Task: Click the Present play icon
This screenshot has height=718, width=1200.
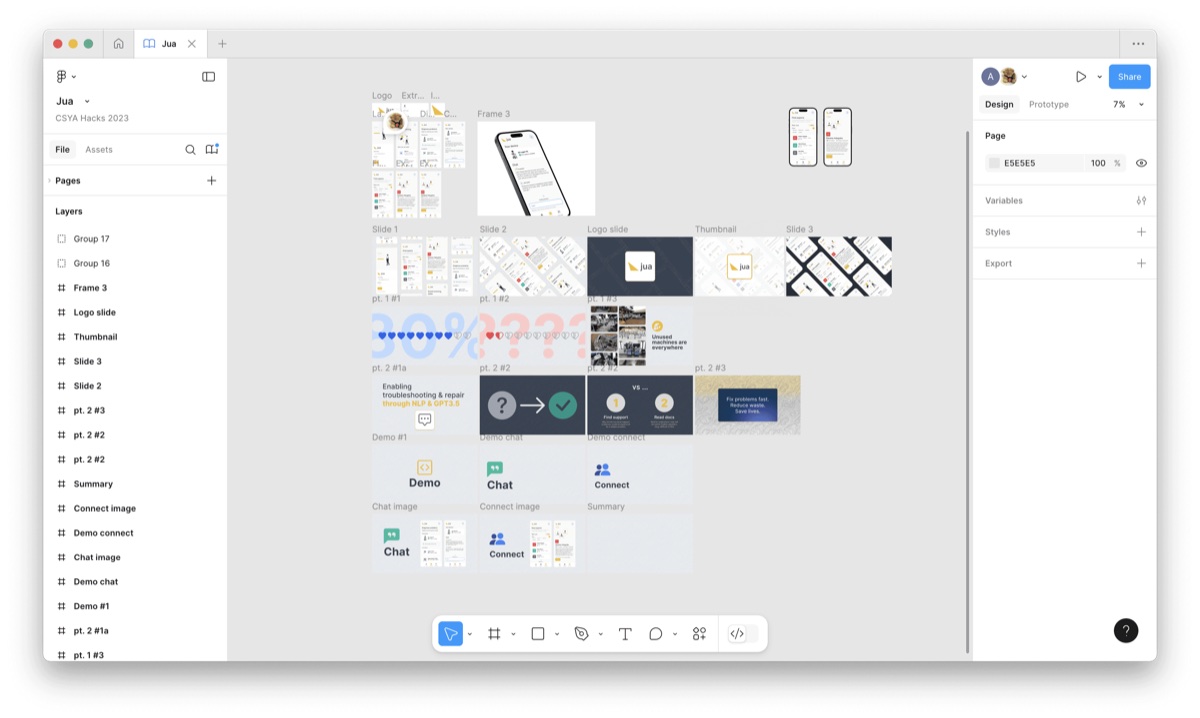Action: coord(1081,76)
